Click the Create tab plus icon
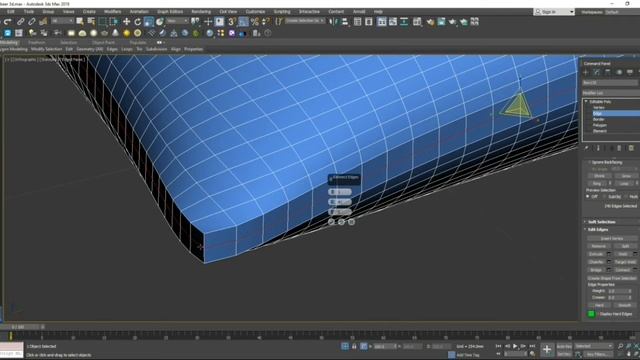 [x=586, y=72]
